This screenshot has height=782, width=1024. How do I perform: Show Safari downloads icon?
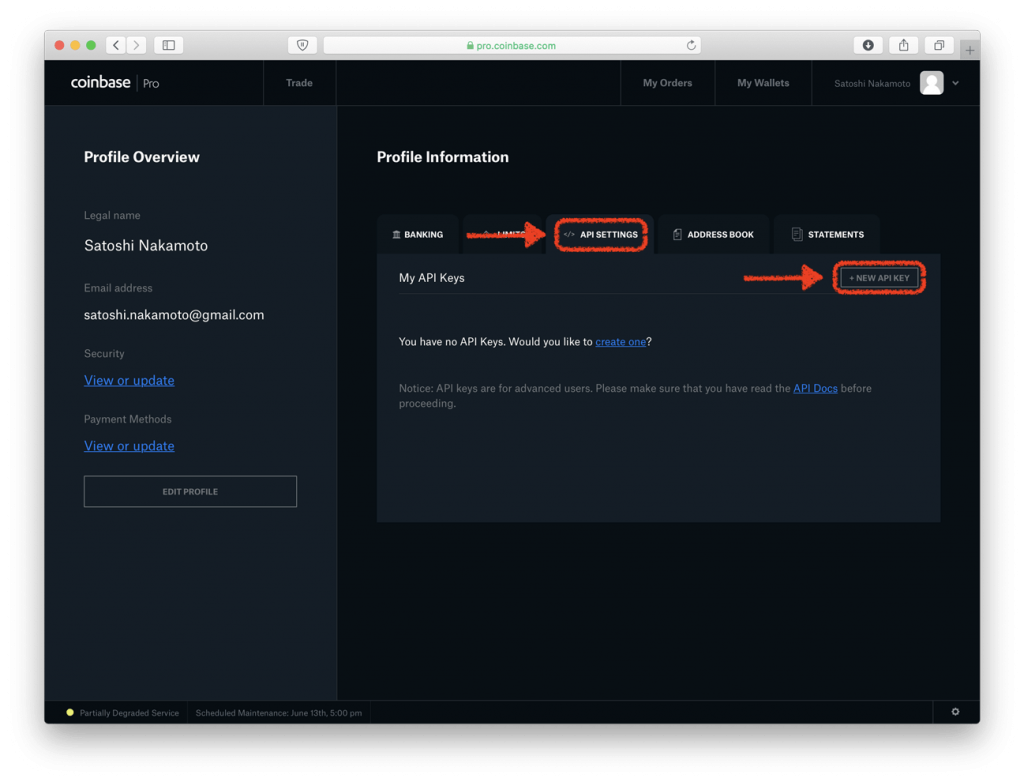coord(868,45)
